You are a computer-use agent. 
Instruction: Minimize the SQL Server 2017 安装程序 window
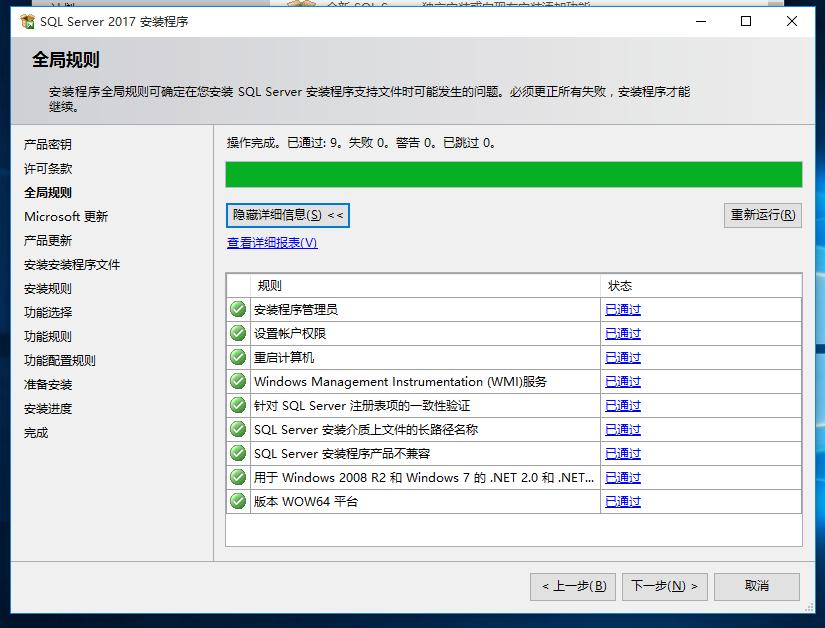click(701, 22)
